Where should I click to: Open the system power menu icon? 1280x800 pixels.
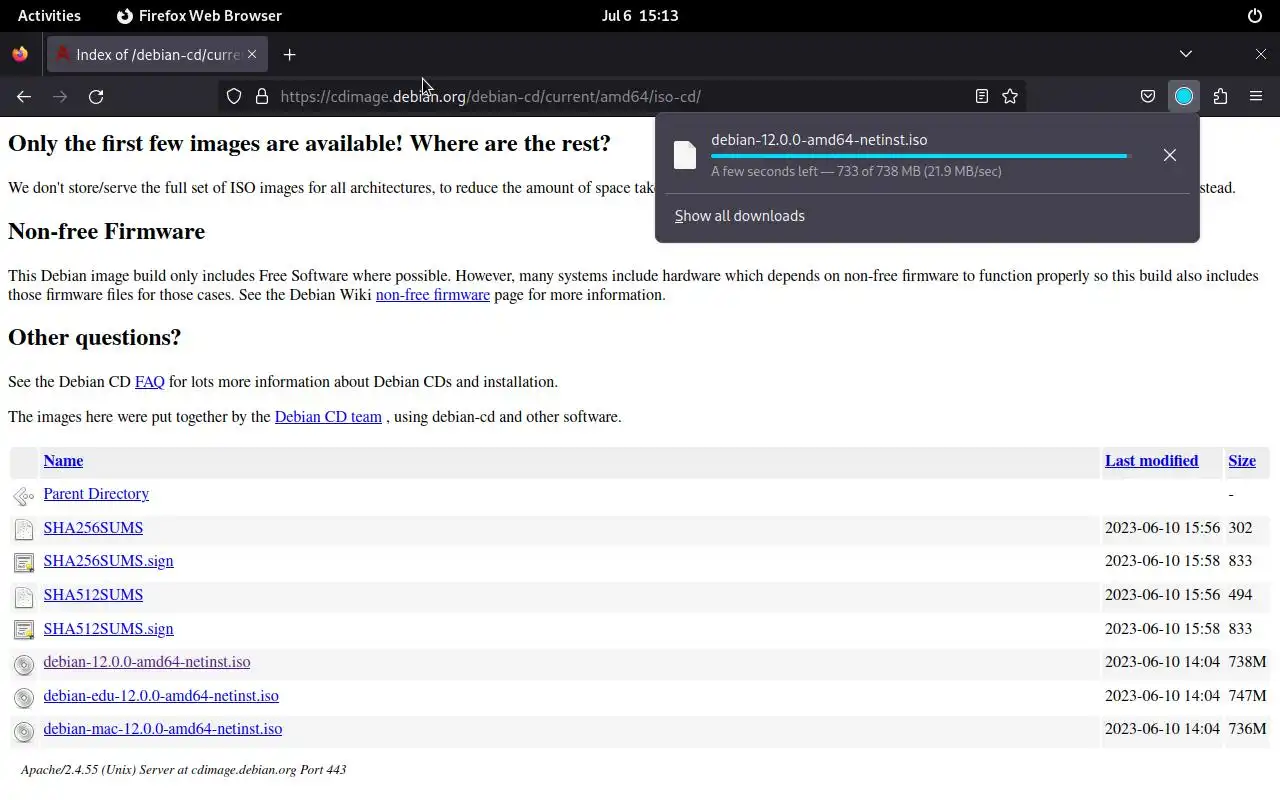click(1255, 15)
